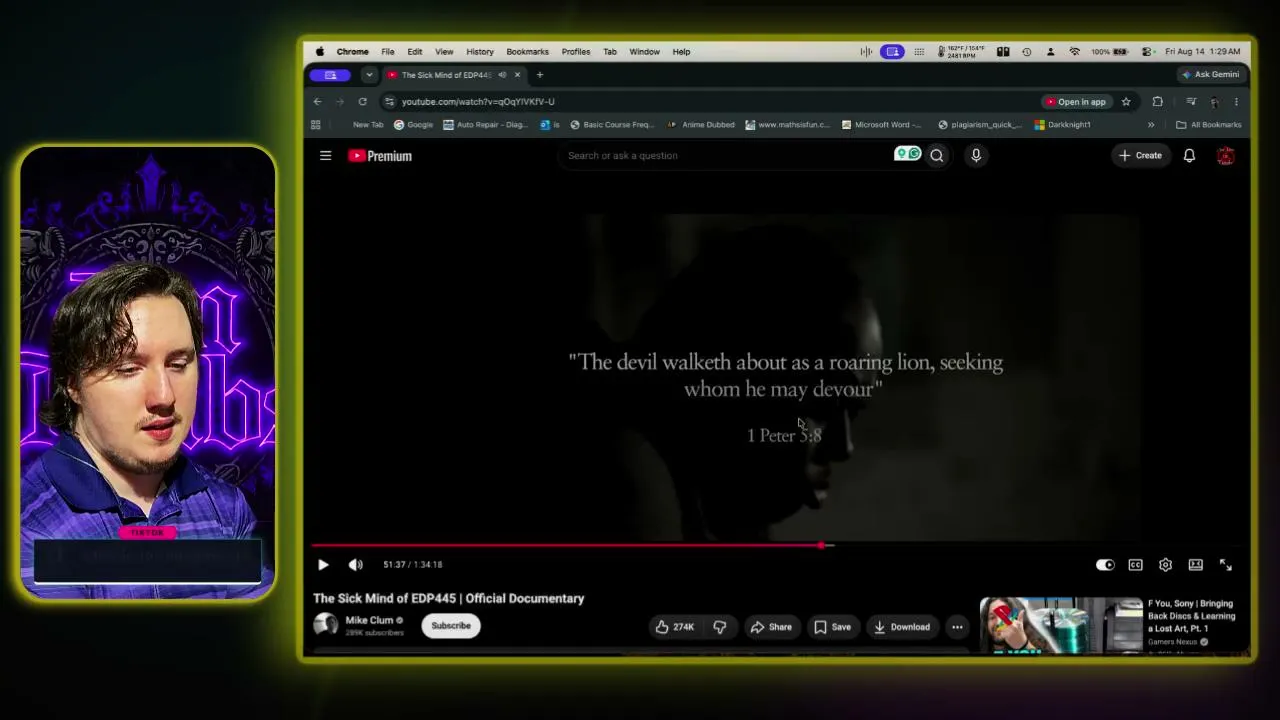This screenshot has width=1280, height=720.
Task: Select the youtube.com address bar URL
Action: click(478, 102)
